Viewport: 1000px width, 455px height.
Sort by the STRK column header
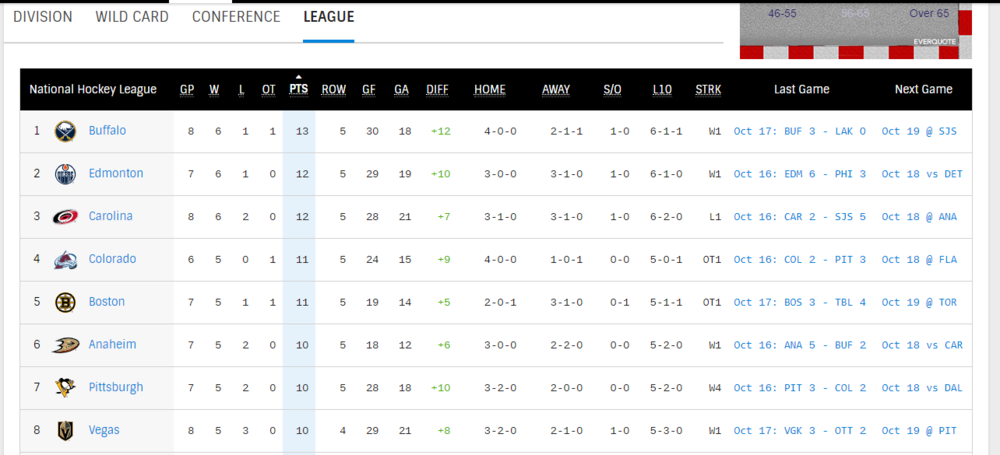pos(709,89)
